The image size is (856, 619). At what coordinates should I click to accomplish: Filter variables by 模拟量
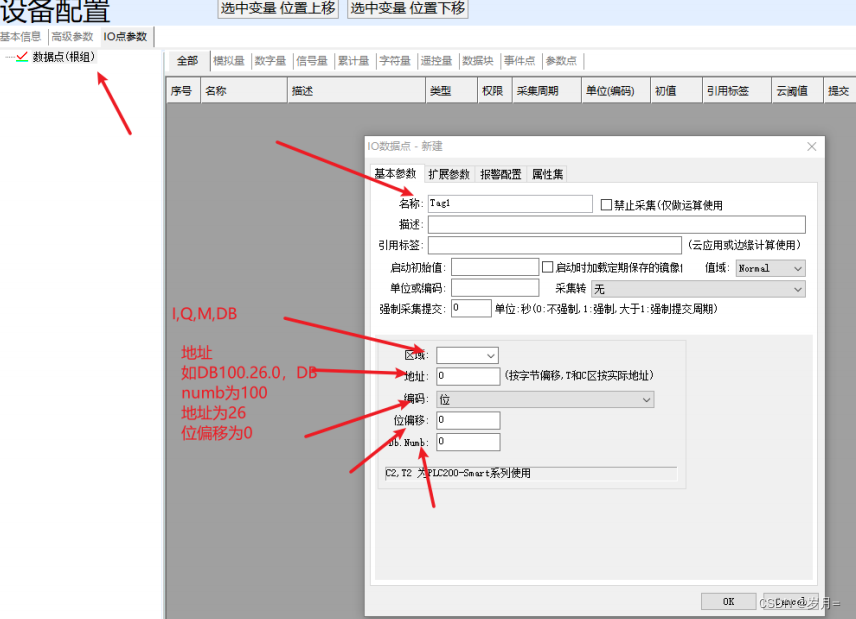(x=228, y=60)
